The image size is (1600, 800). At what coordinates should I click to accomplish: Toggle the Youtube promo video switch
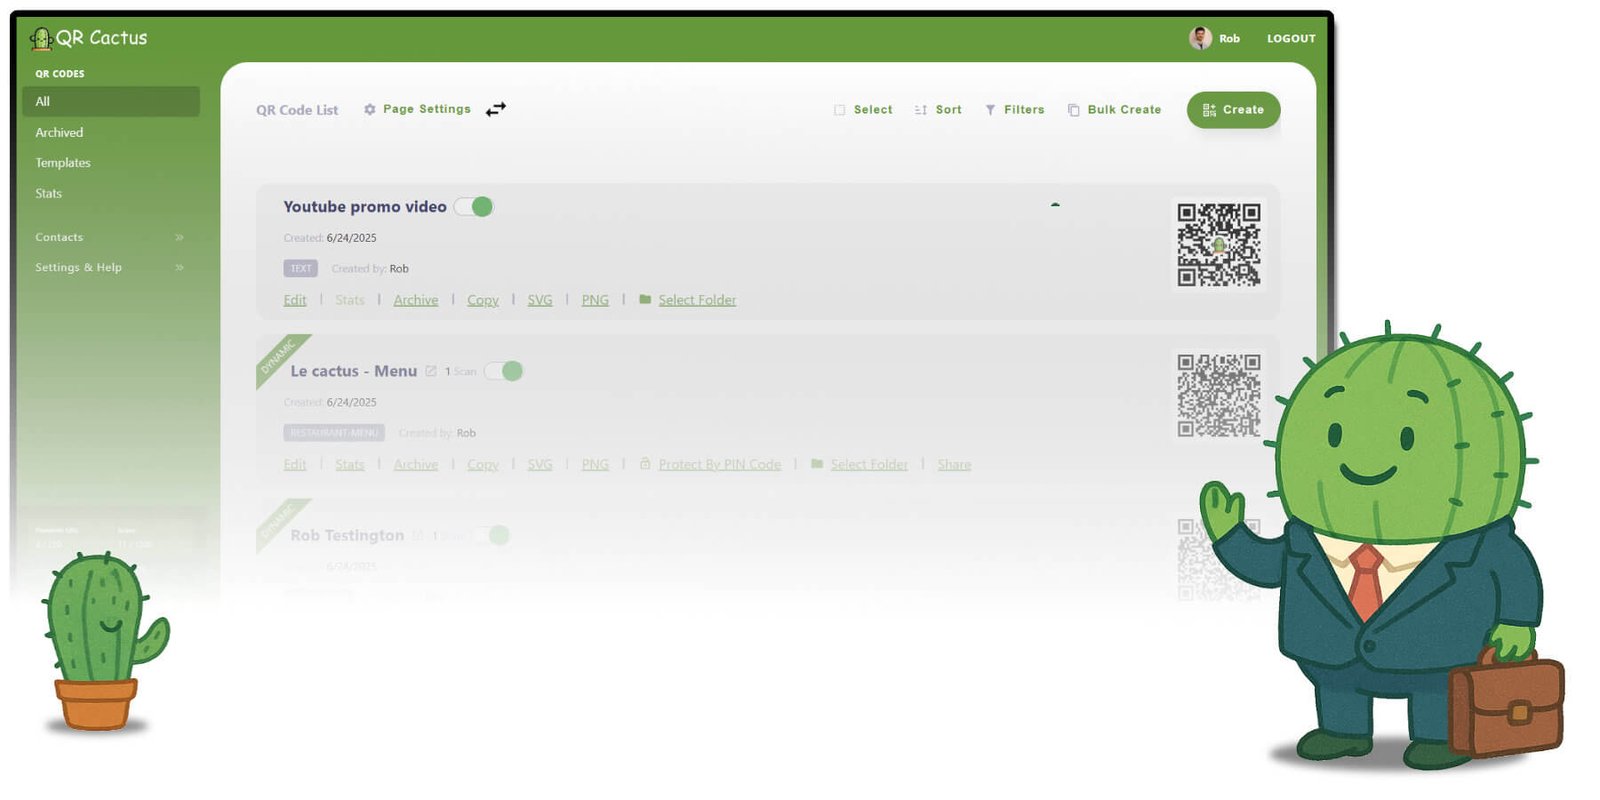(474, 207)
